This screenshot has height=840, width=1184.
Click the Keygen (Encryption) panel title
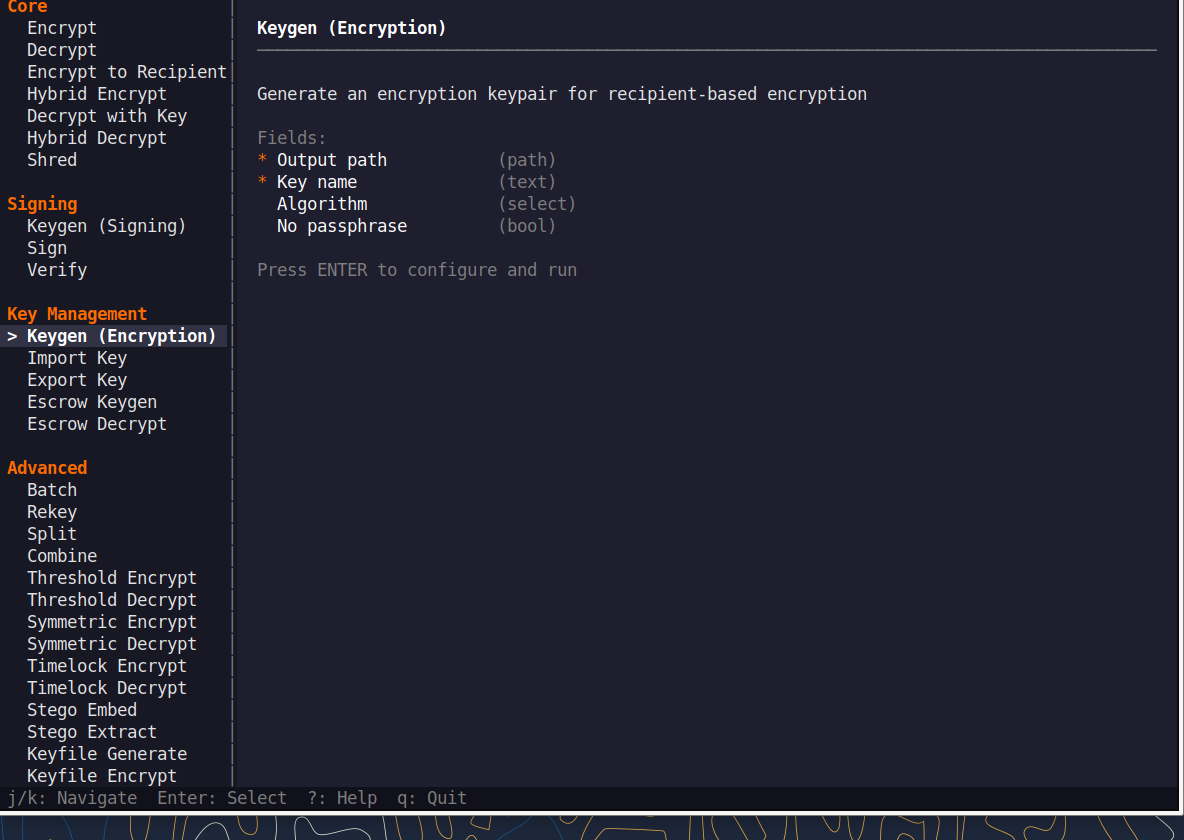(351, 28)
